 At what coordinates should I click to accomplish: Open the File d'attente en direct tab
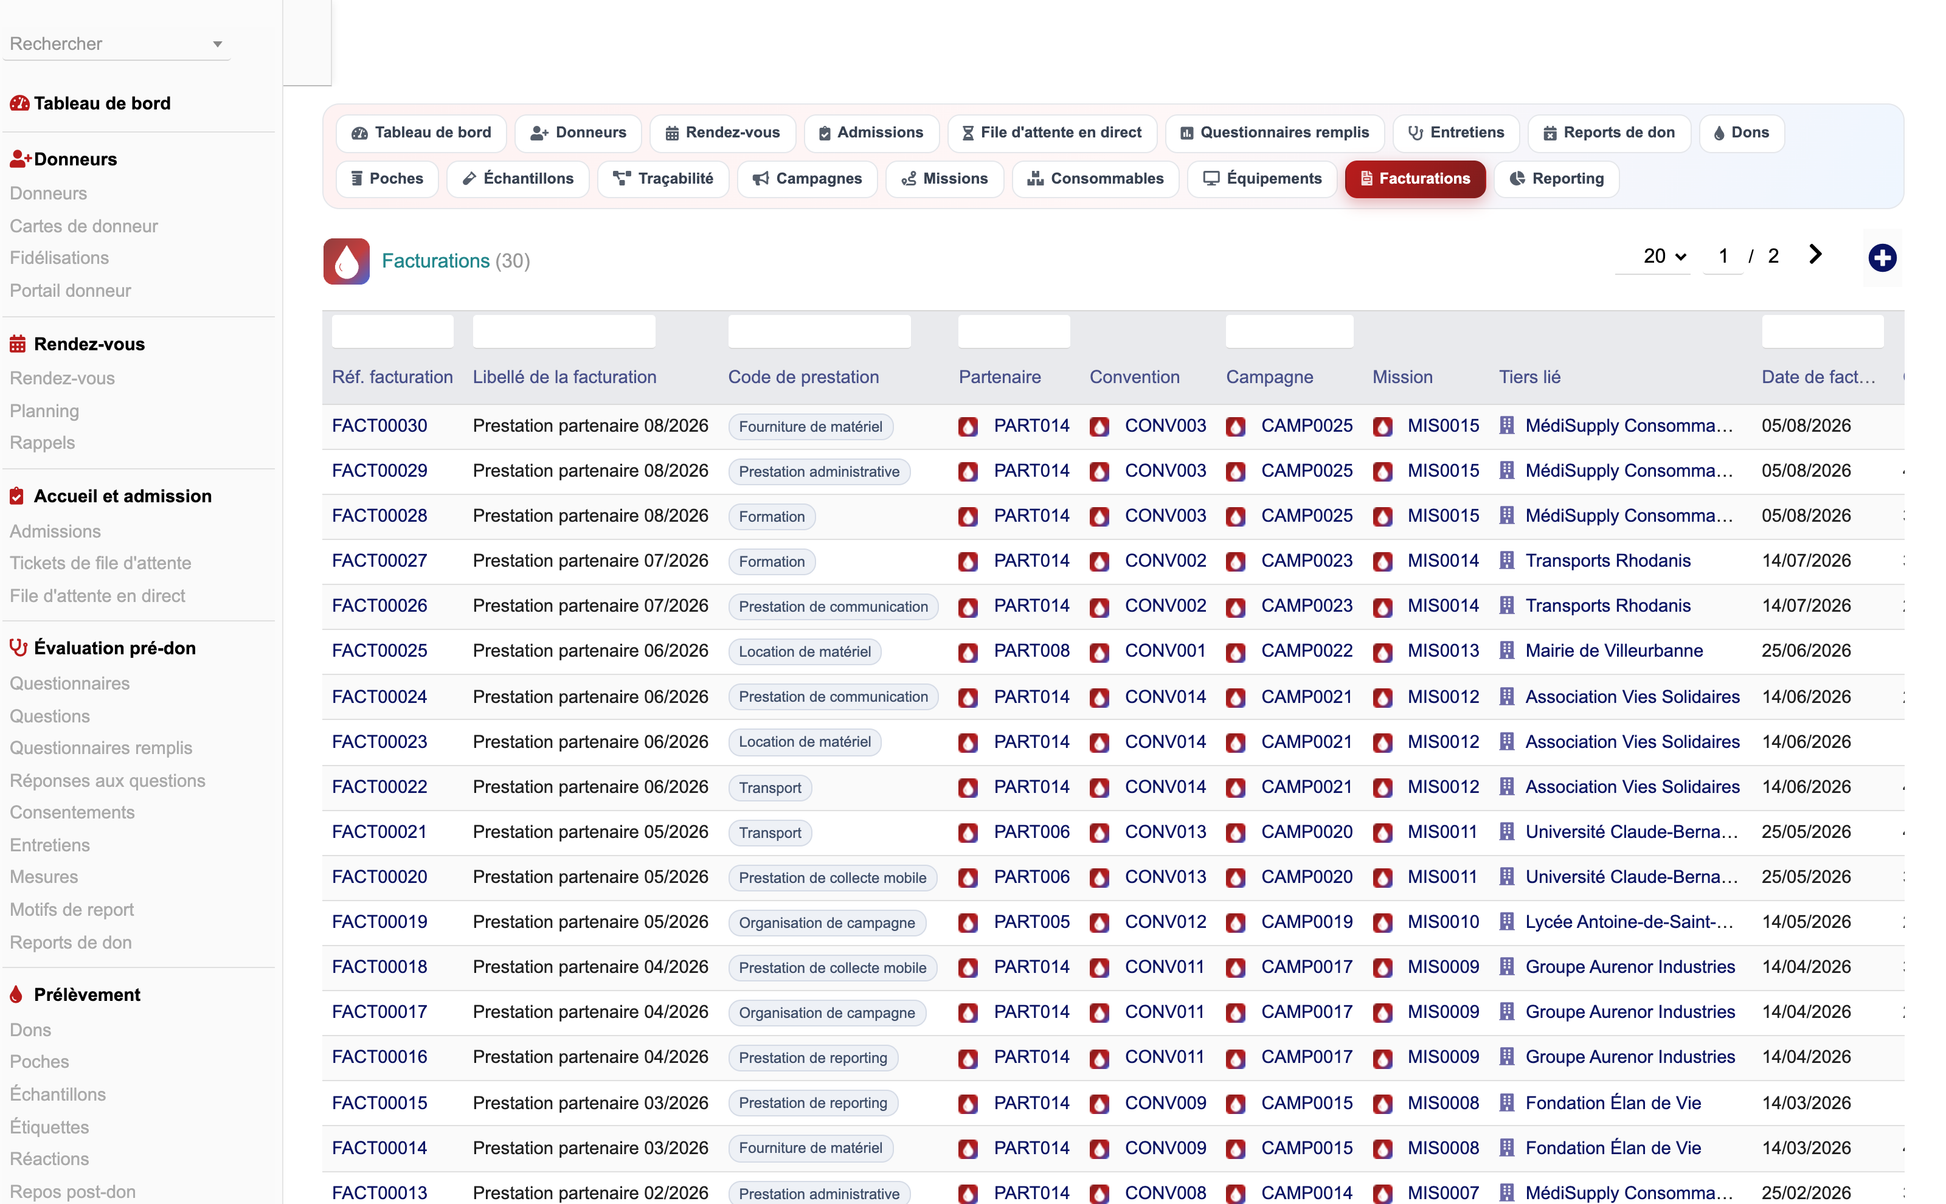click(1051, 132)
